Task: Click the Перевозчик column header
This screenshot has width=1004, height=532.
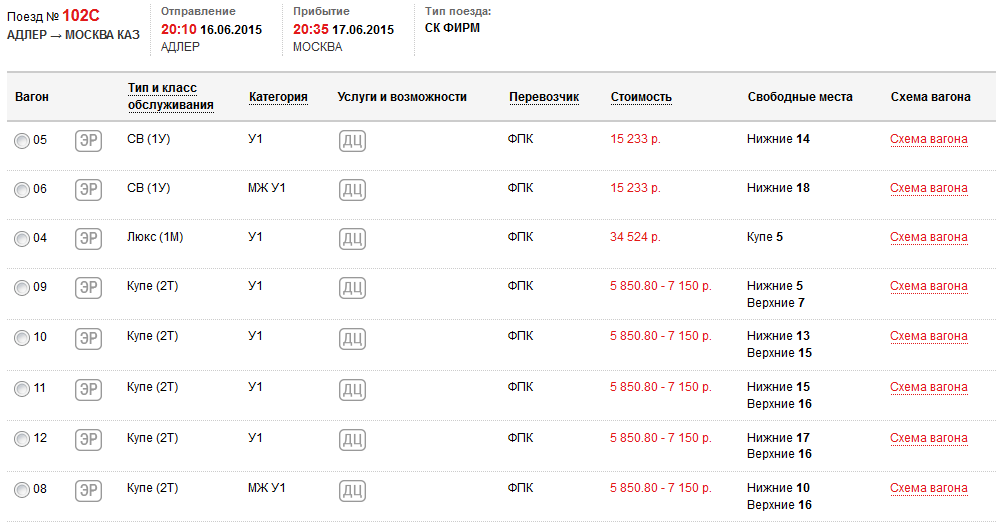Action: click(544, 97)
